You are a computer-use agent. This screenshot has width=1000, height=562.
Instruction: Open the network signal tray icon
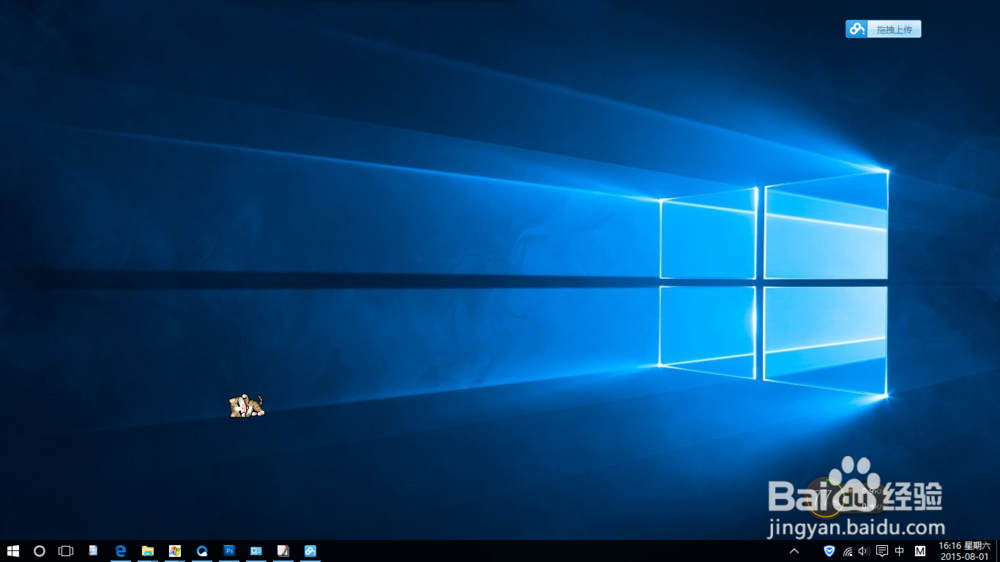pyautogui.click(x=847, y=551)
